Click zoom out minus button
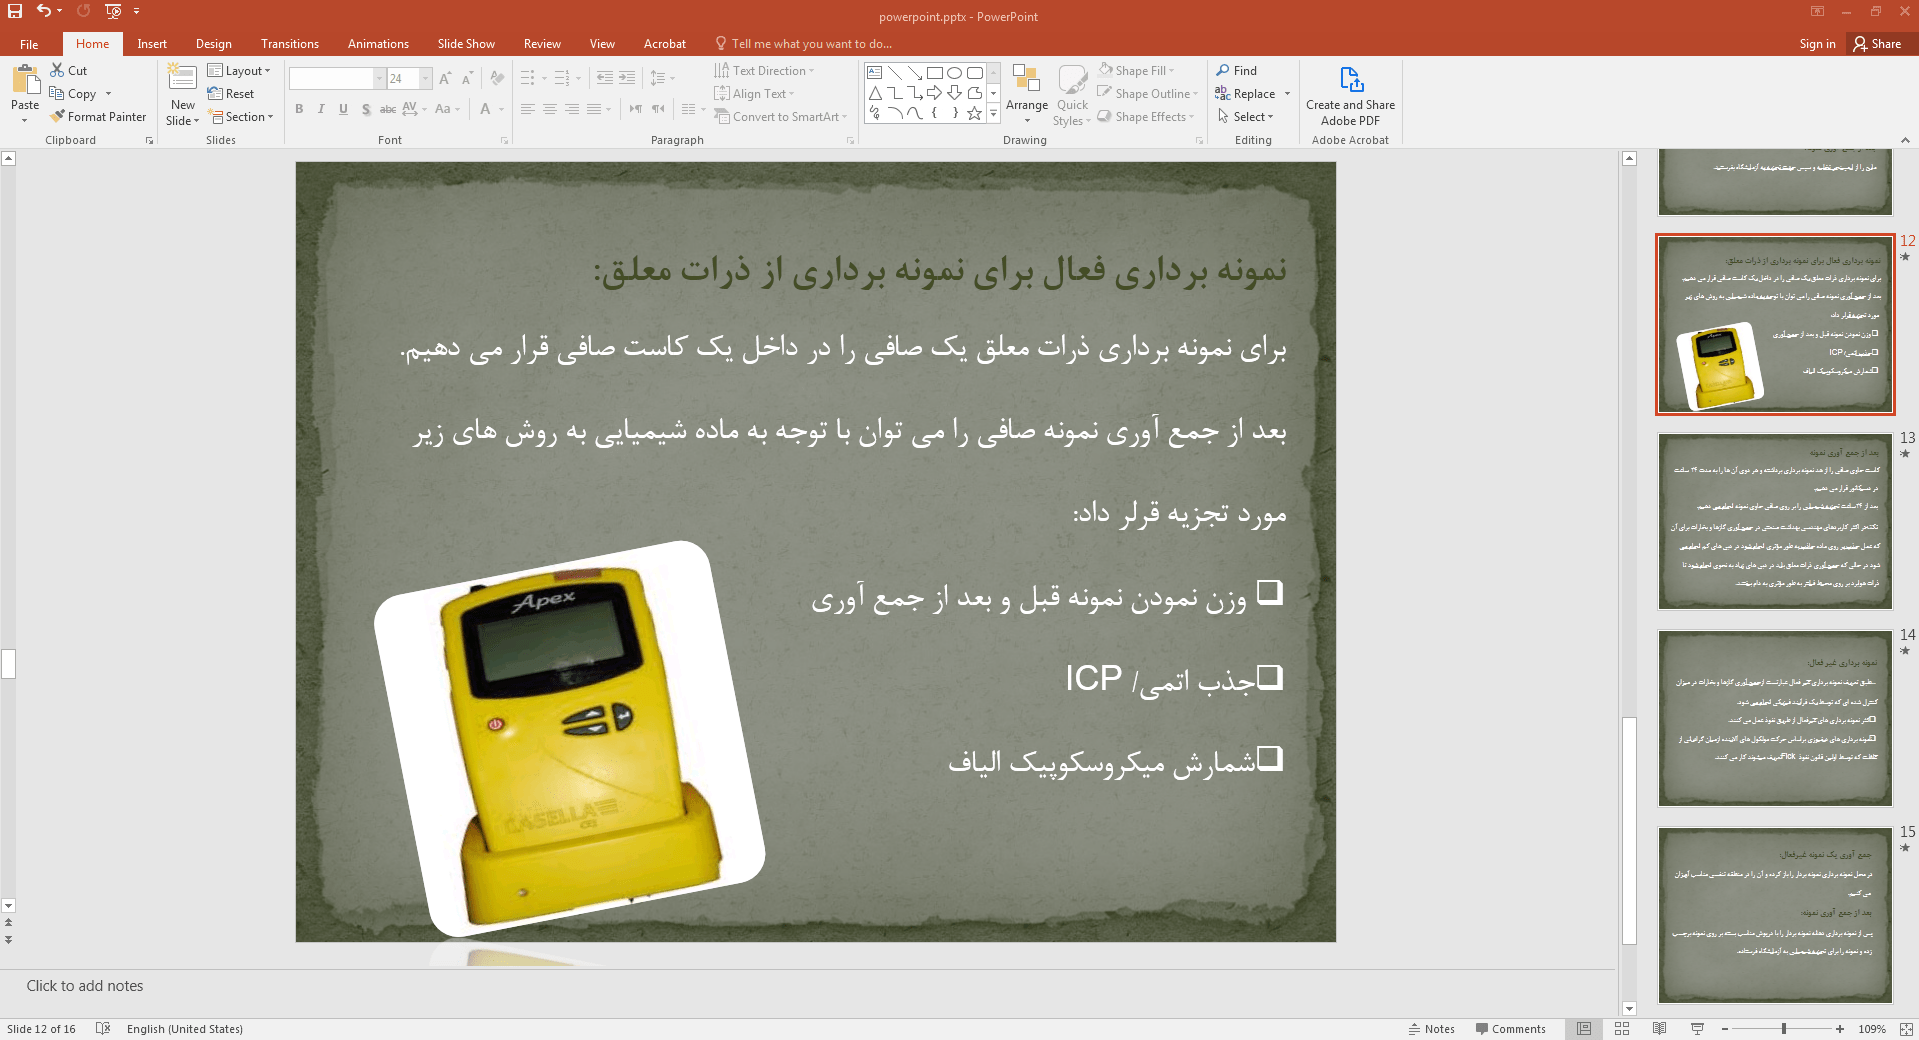Viewport: 1919px width, 1040px height. [x=1725, y=1029]
